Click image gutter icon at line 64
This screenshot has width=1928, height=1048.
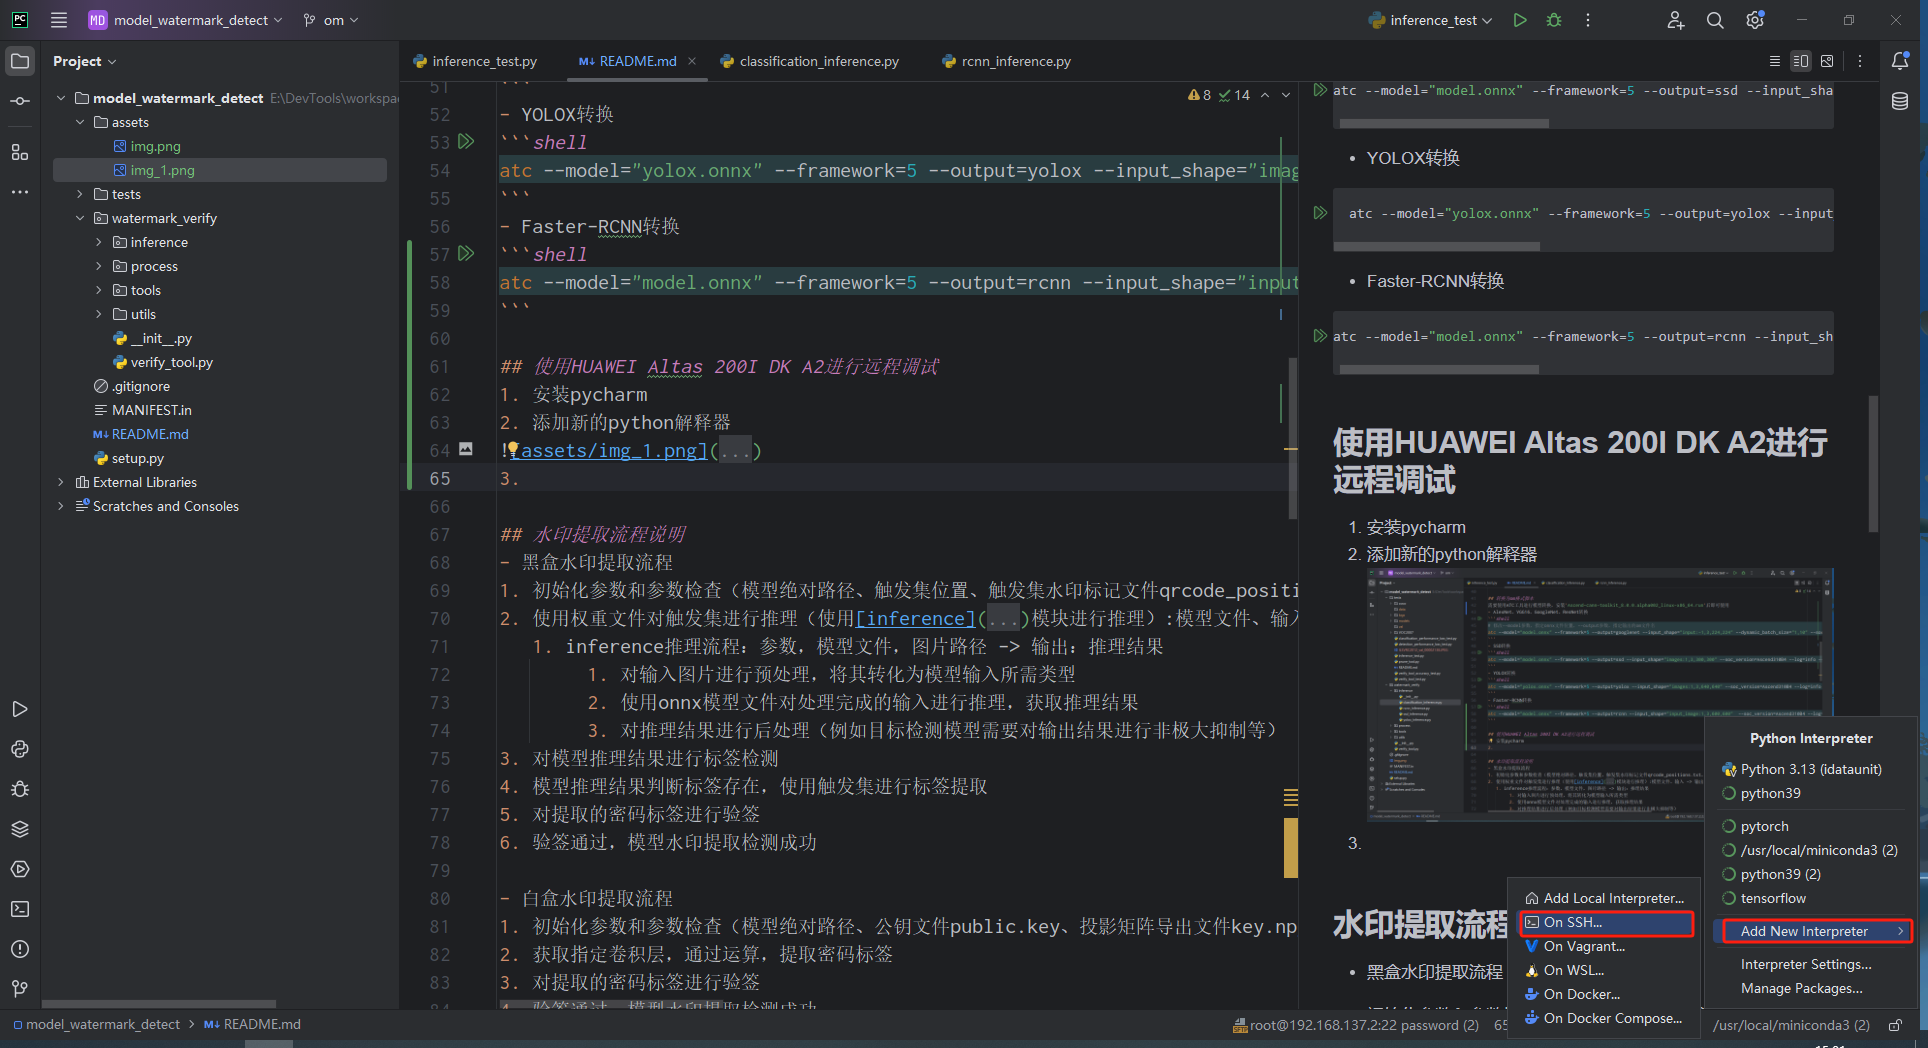coord(466,449)
